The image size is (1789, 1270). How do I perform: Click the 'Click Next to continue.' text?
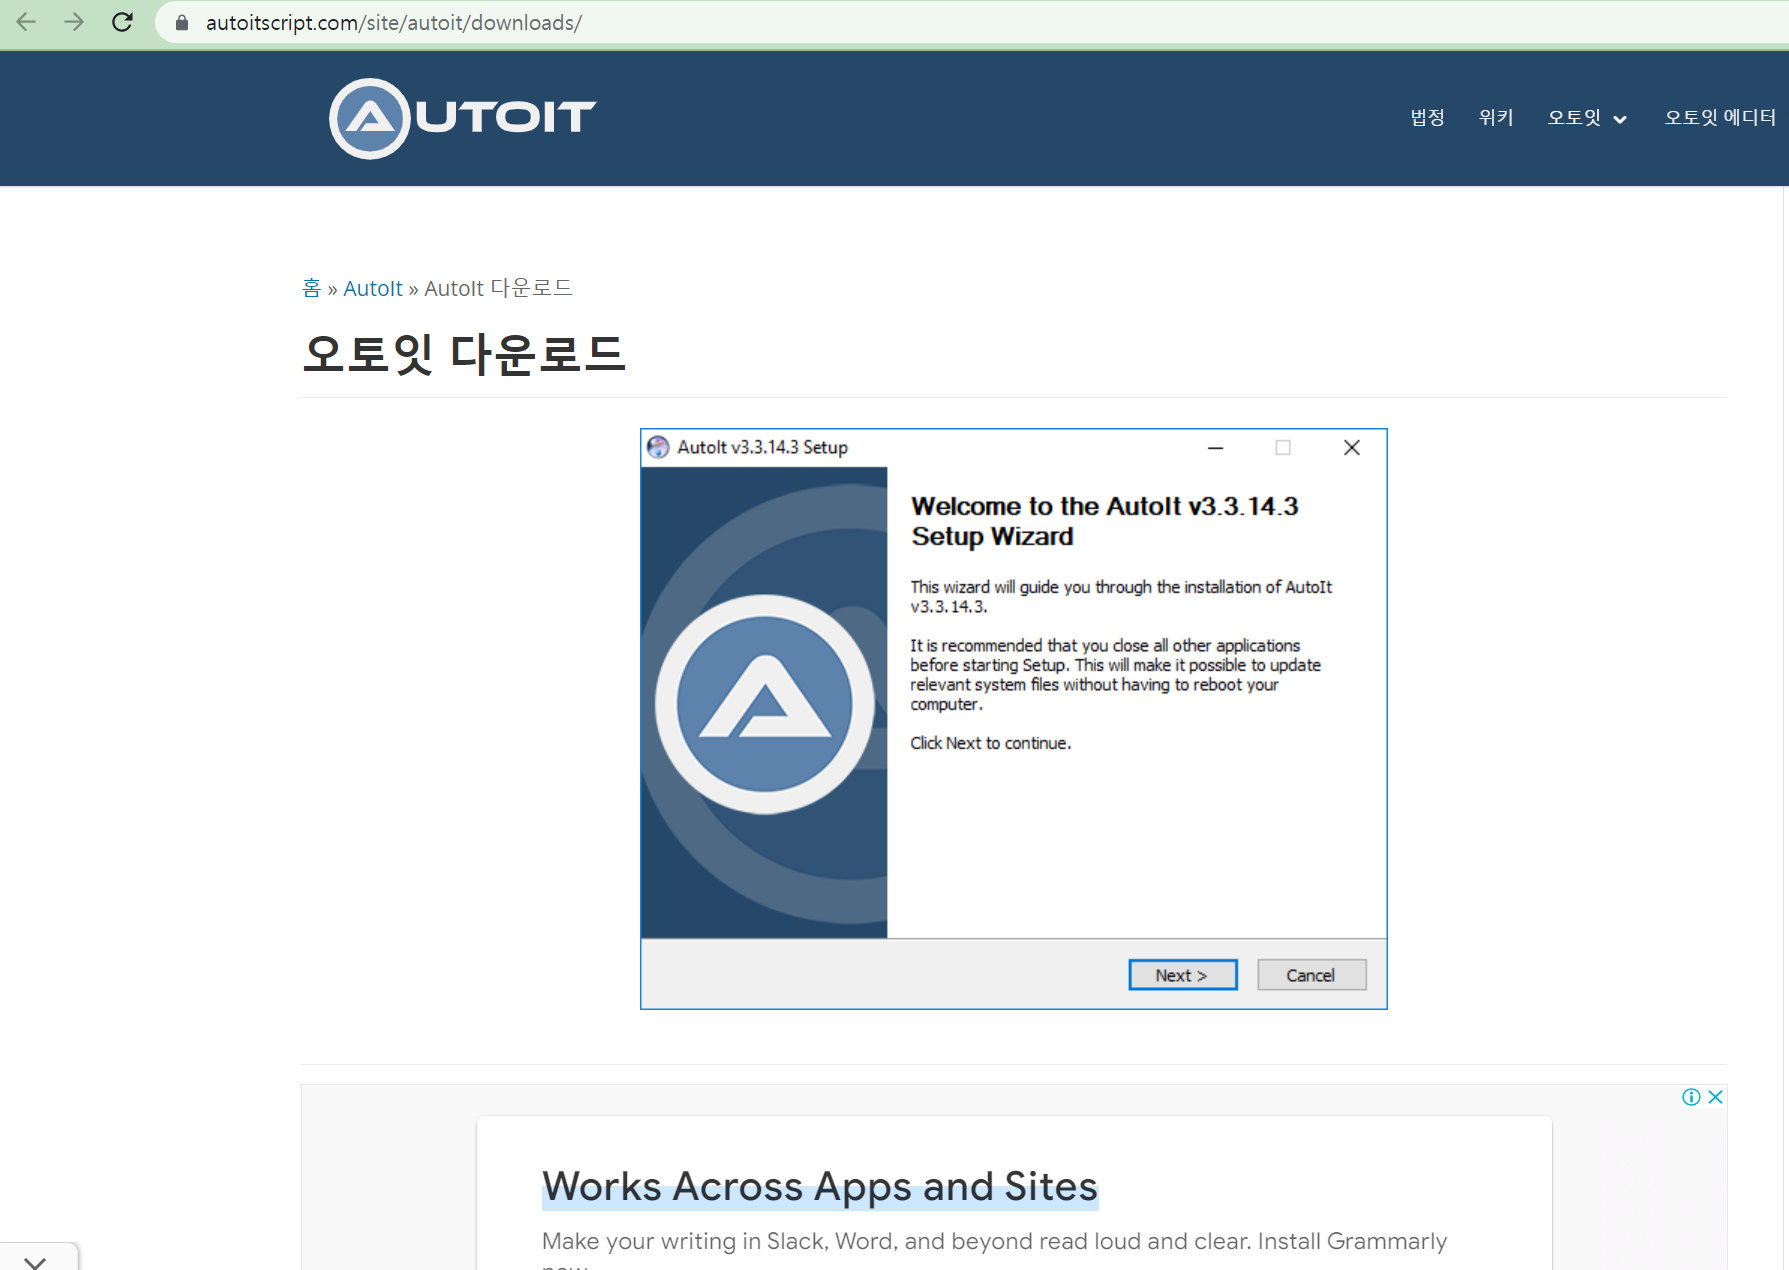click(x=990, y=743)
